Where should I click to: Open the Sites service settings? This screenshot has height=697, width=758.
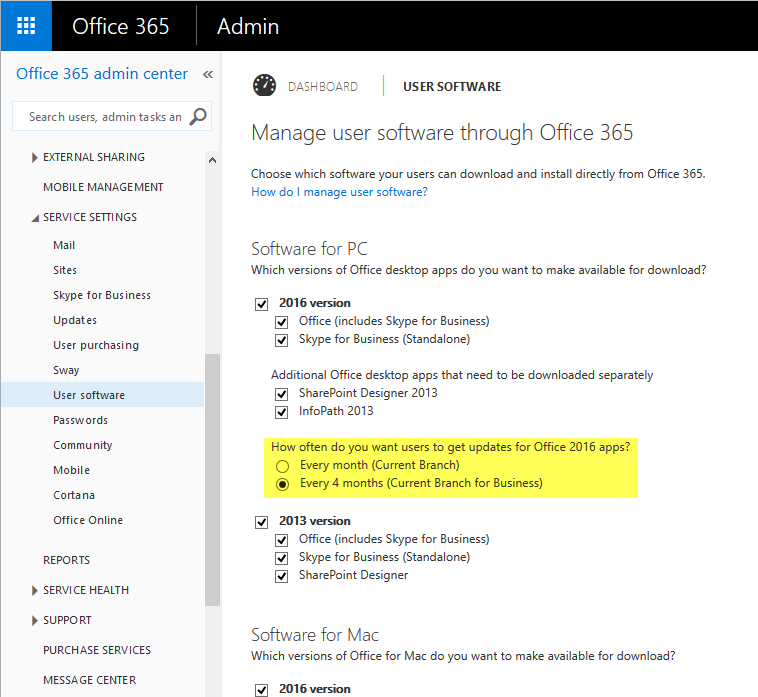click(65, 270)
